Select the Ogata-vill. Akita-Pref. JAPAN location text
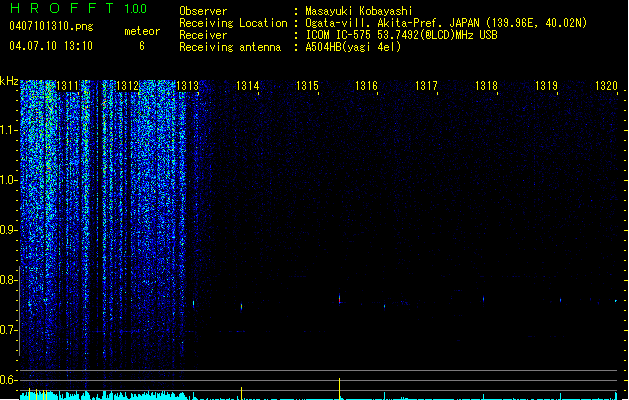This screenshot has height=400, width=629. (446, 23)
